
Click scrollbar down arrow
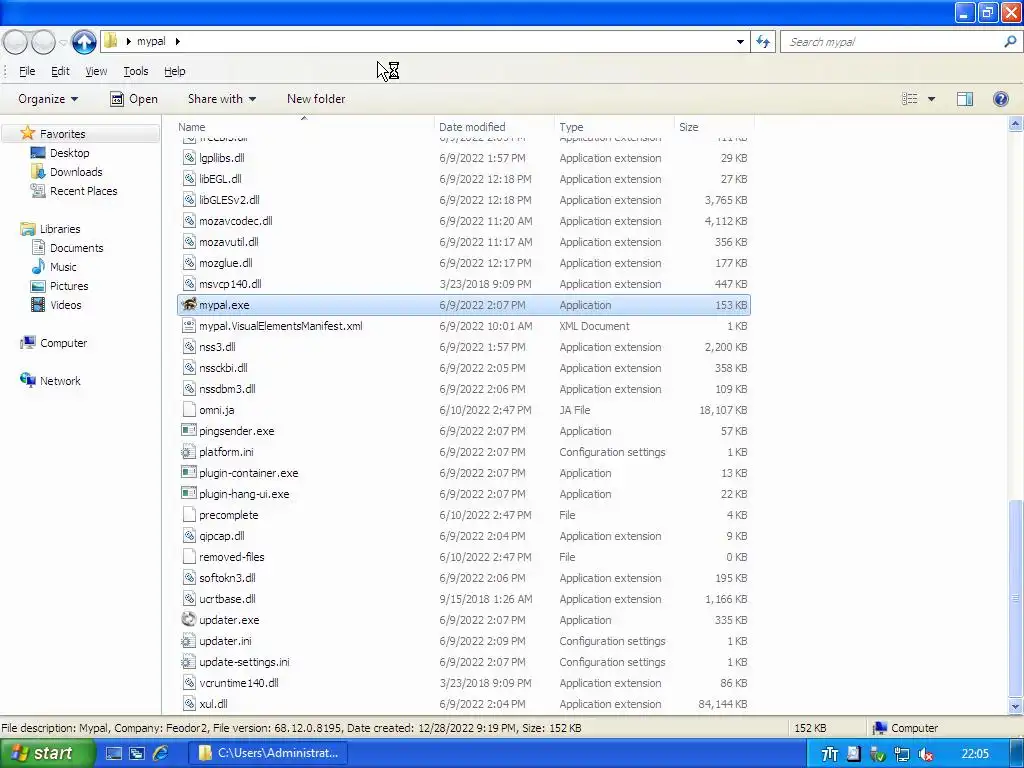pos(1015,706)
